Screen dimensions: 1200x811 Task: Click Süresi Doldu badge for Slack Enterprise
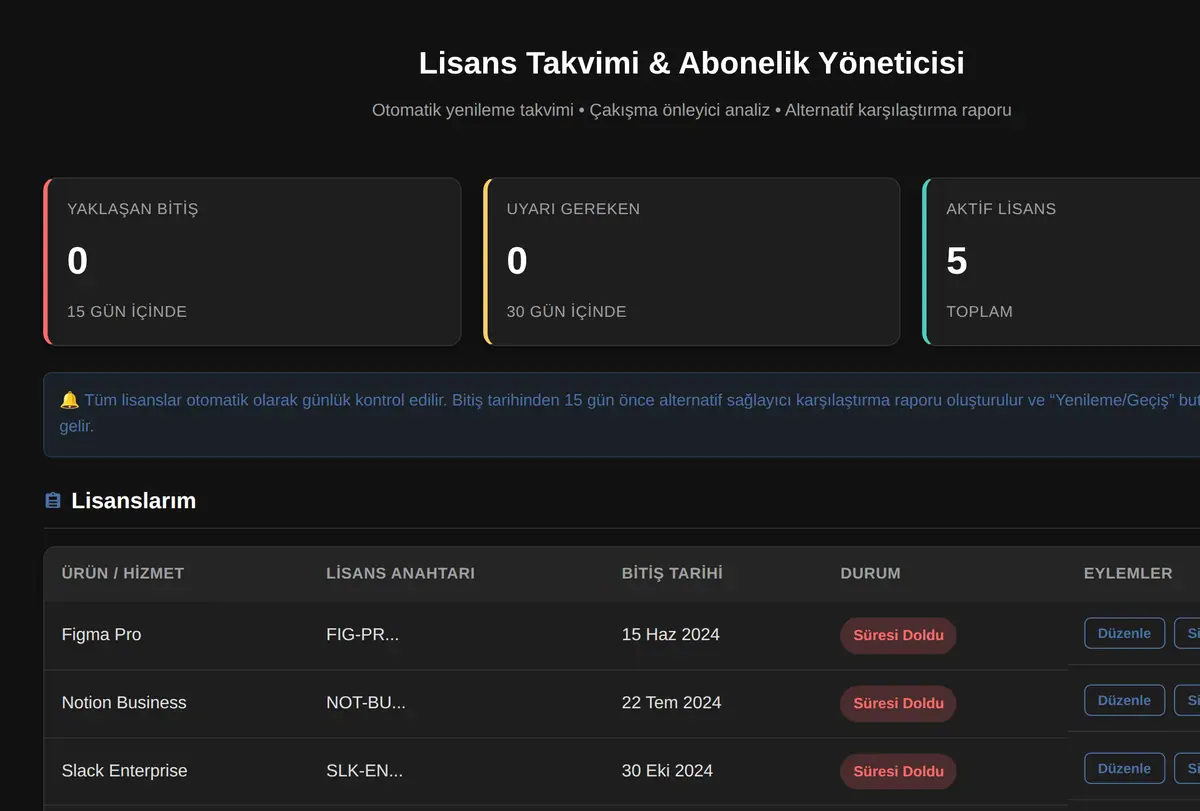point(898,771)
